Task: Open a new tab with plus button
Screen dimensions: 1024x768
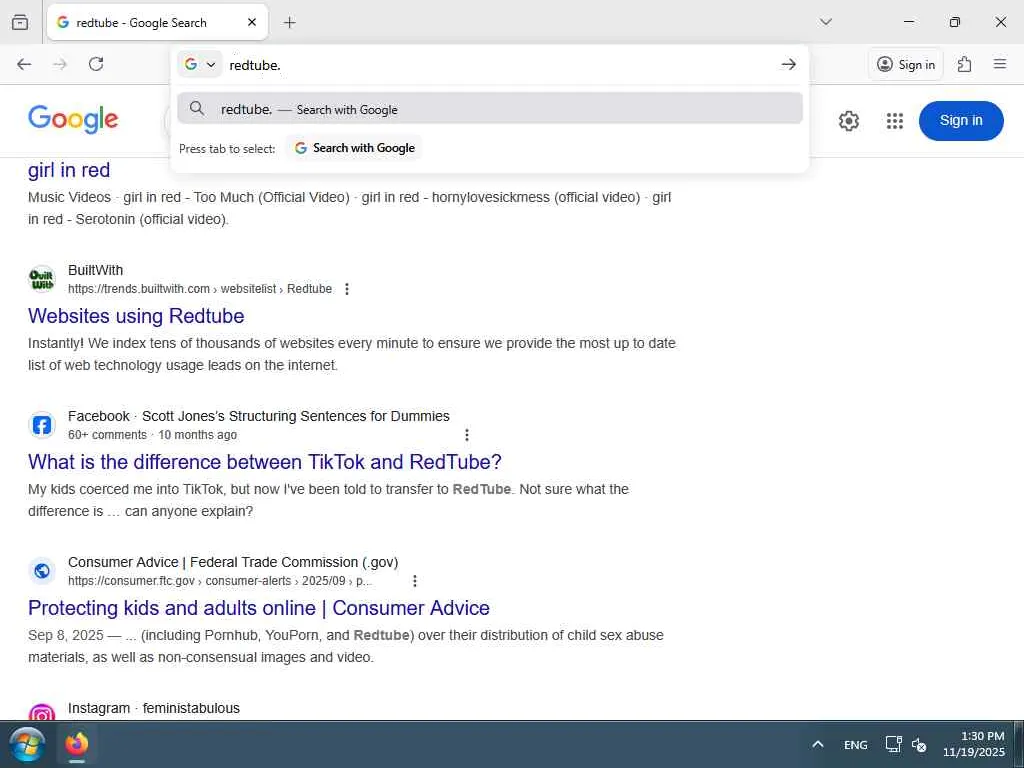Action: 289,22
